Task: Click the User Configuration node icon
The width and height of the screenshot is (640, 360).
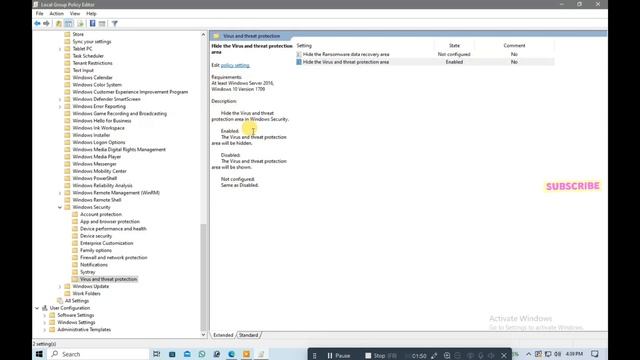Action: click(x=45, y=308)
